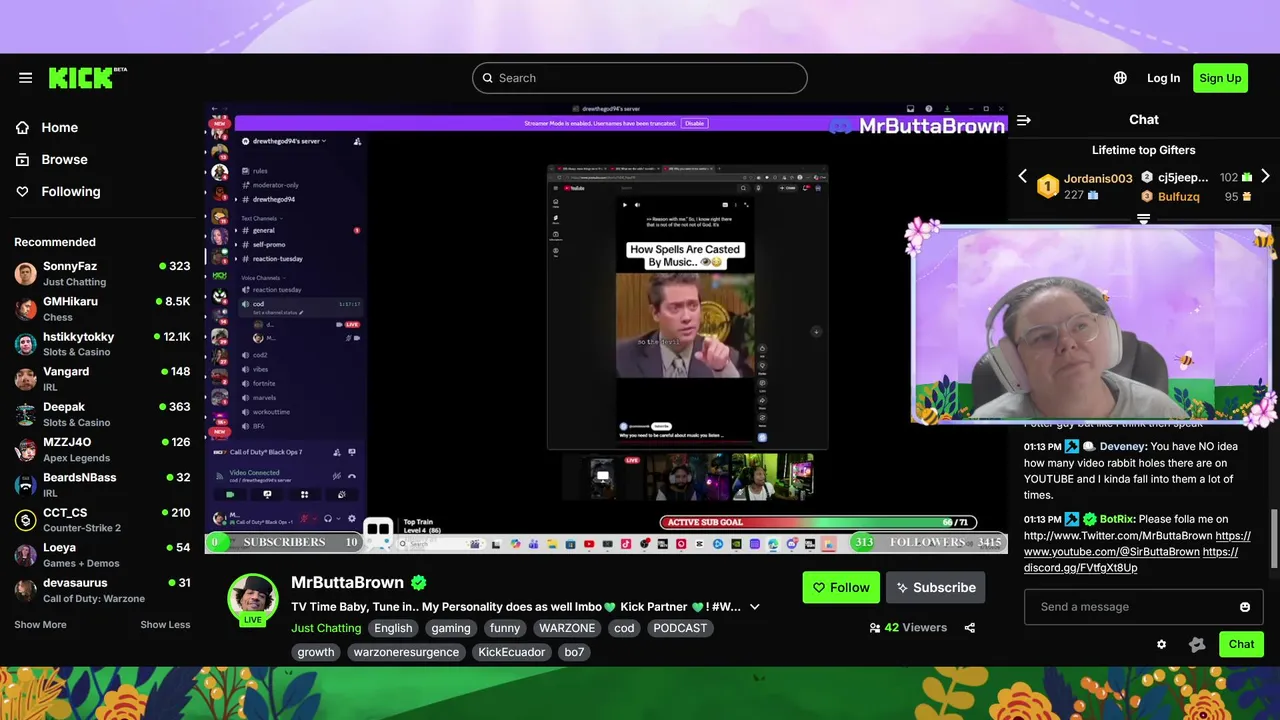The image size is (1280, 720).
Task: Expand the stream title with the chevron
Action: 755,607
